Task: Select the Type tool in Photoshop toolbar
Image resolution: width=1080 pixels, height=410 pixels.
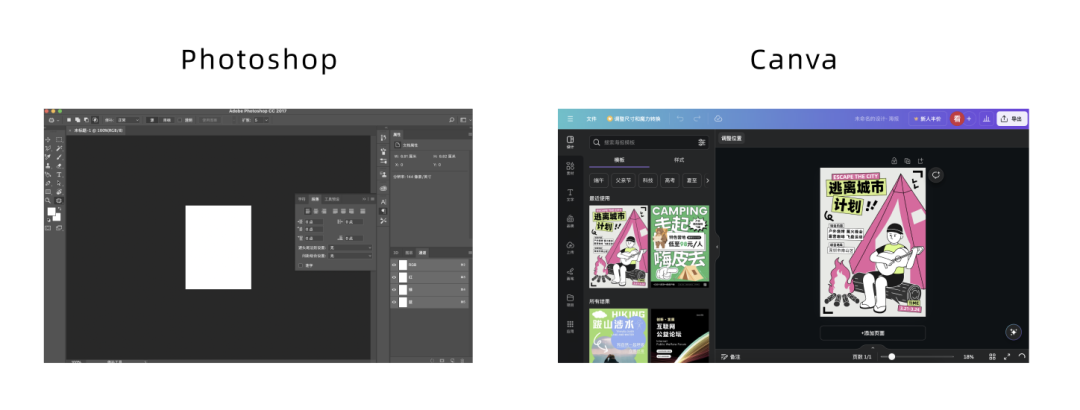Action: [59, 174]
